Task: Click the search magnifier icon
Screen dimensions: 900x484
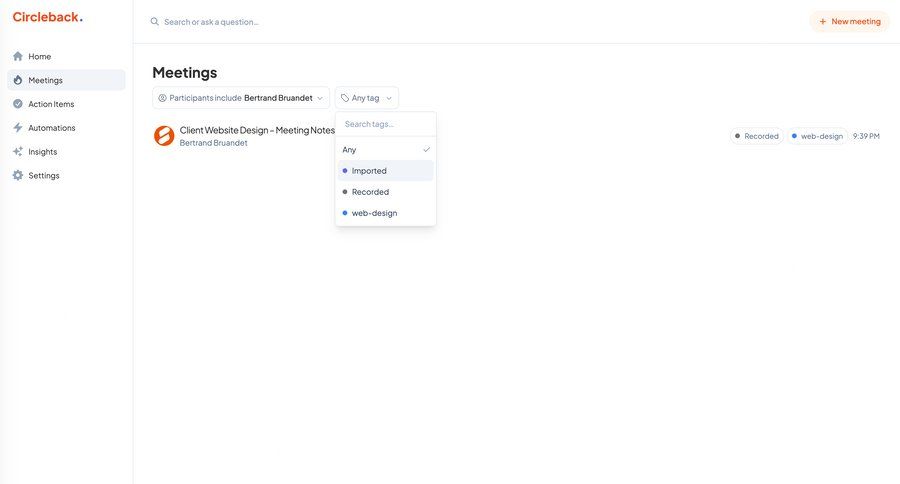Action: (x=155, y=21)
